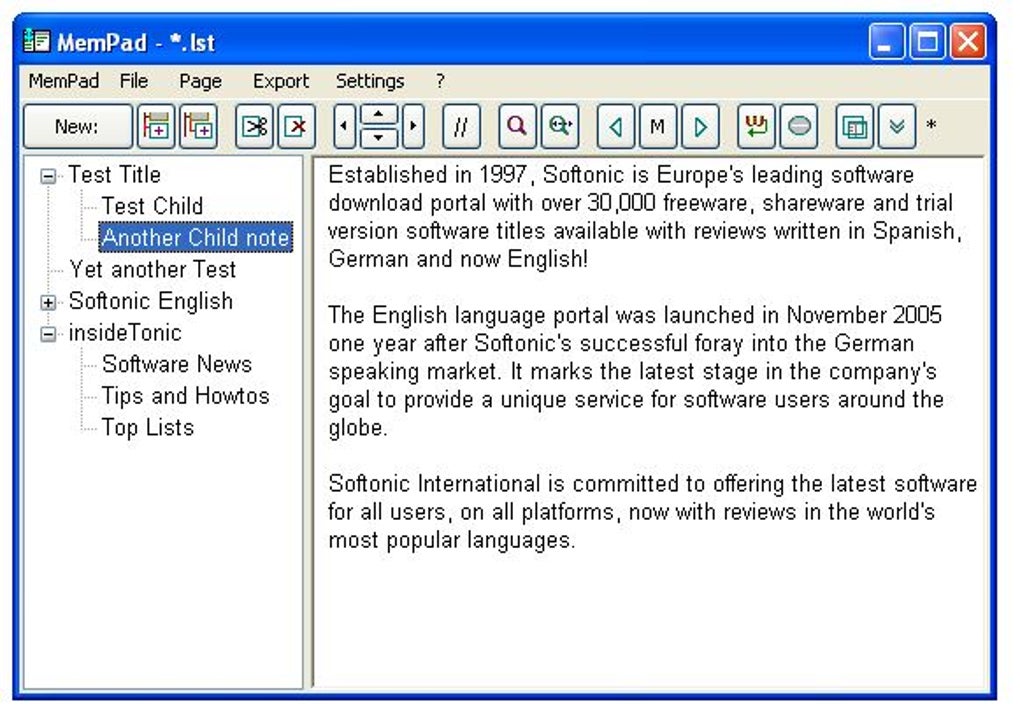
Task: Select Test Child page
Action: 152,206
